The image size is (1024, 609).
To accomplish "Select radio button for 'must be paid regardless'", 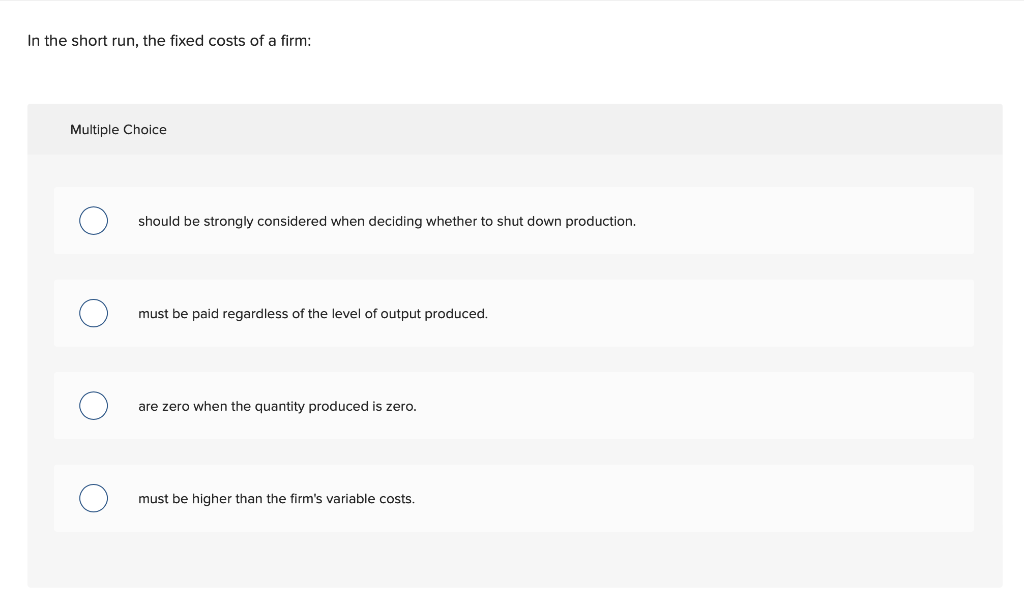I will 93,313.
